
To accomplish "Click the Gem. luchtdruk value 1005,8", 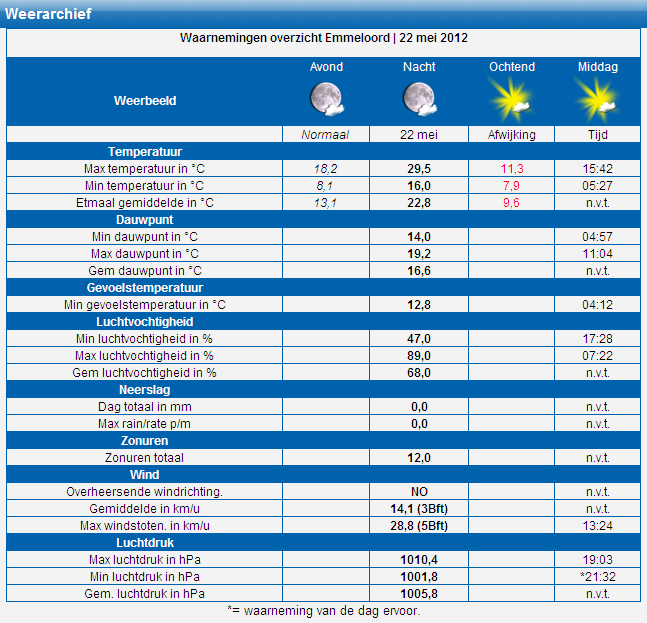I will tap(419, 594).
